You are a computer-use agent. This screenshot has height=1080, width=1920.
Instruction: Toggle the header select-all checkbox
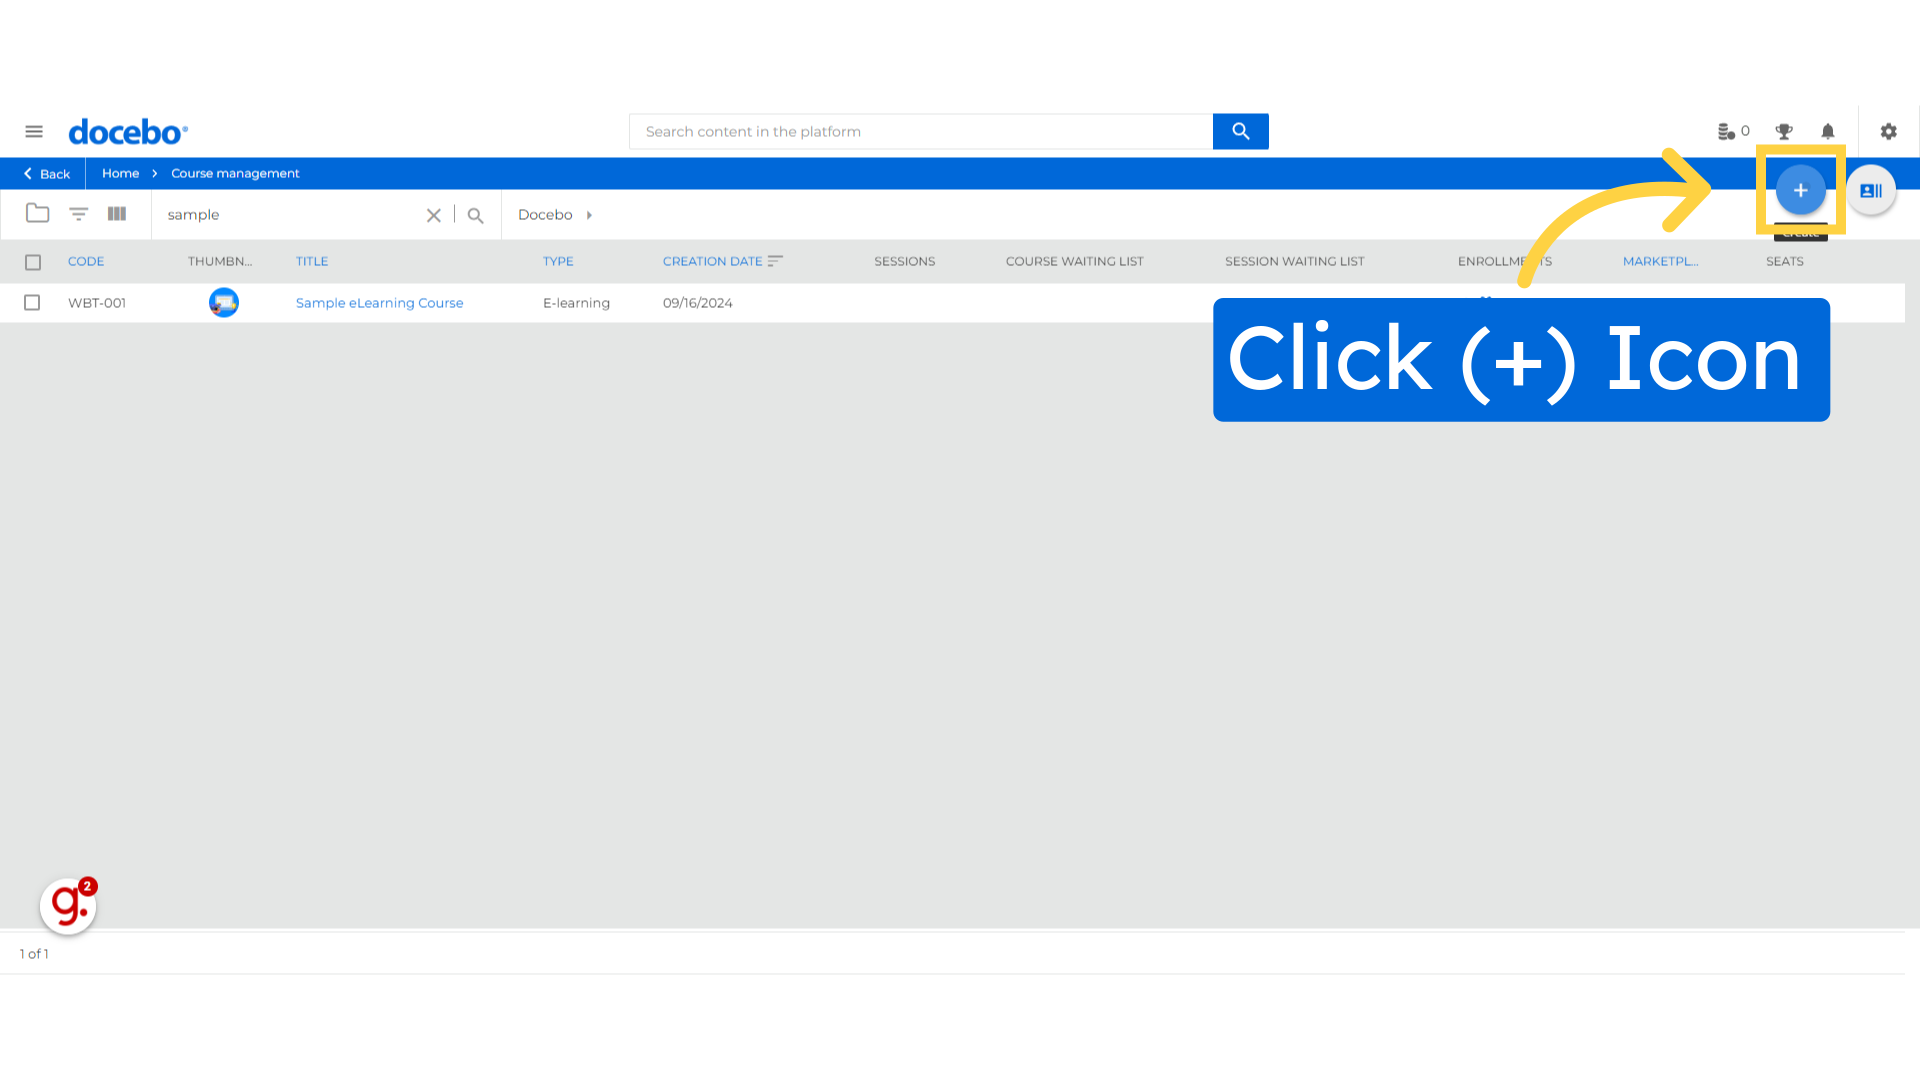pyautogui.click(x=33, y=261)
